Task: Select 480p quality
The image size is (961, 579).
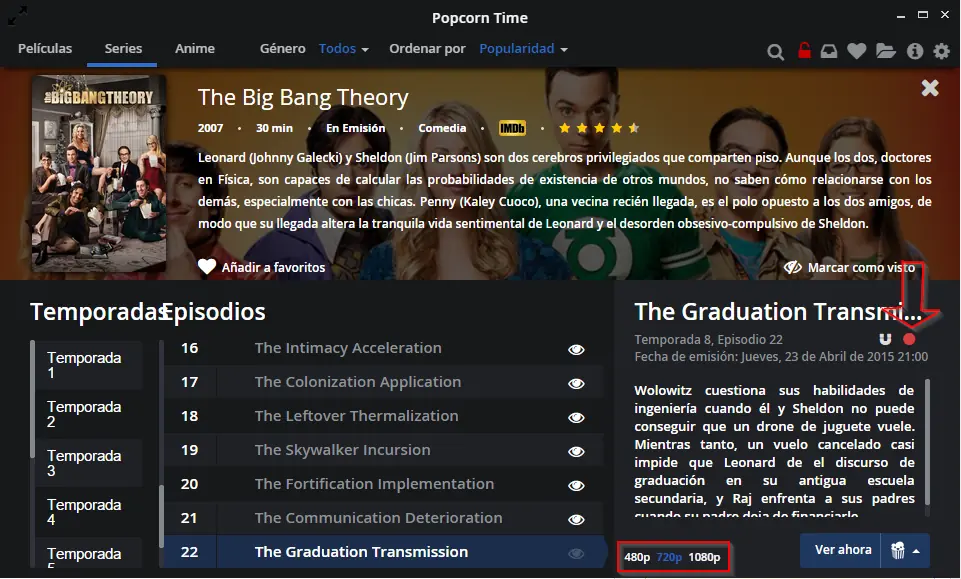Action: point(637,557)
